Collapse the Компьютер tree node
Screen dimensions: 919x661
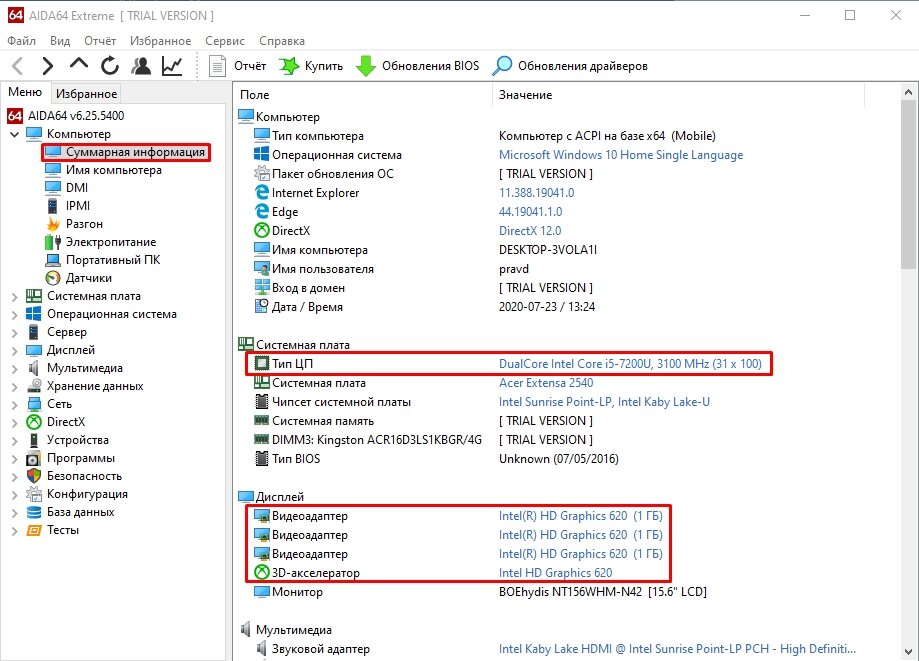pos(15,134)
